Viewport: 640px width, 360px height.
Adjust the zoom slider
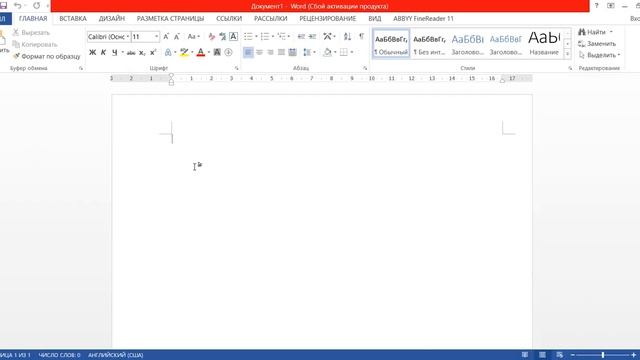pos(603,355)
